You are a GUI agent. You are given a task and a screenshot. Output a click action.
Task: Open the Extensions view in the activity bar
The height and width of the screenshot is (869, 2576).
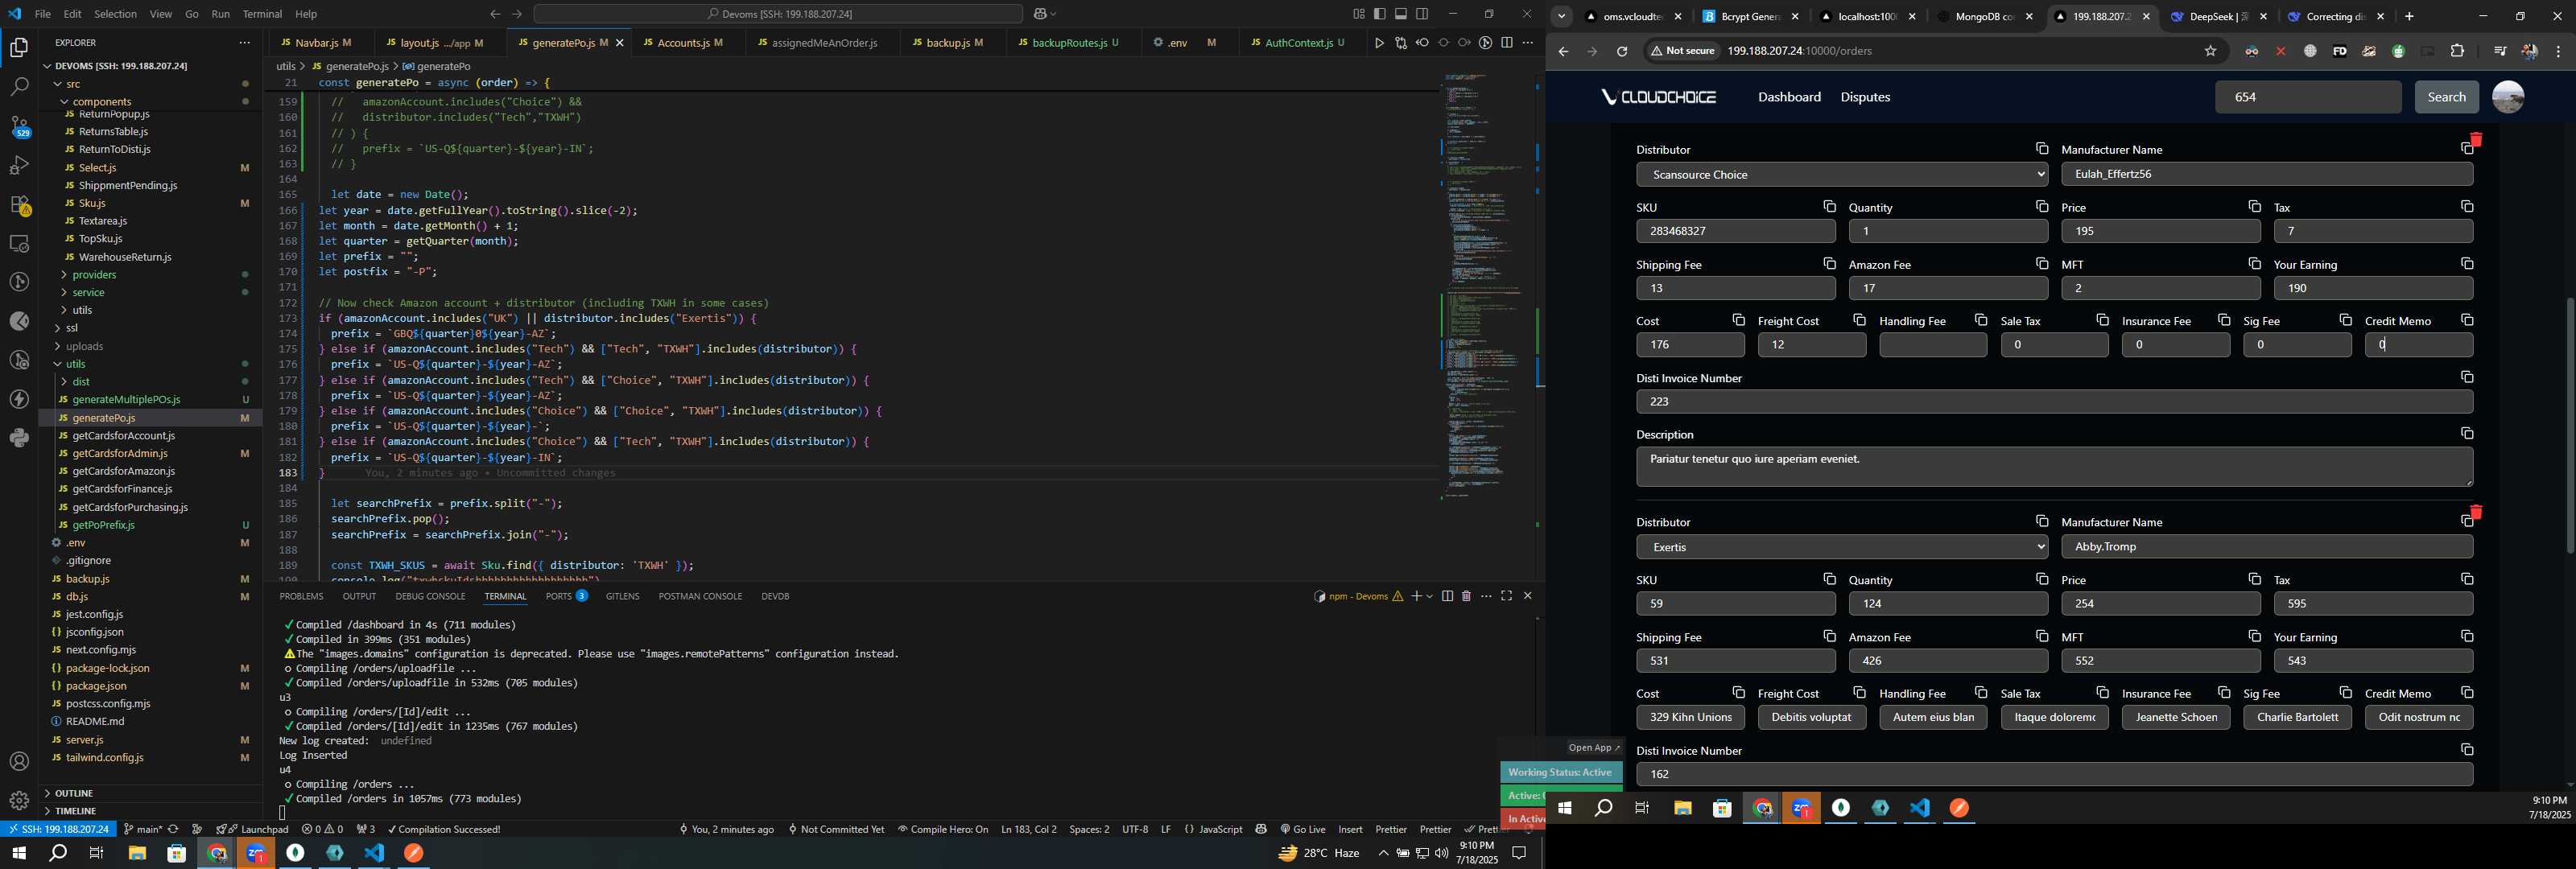tap(19, 204)
